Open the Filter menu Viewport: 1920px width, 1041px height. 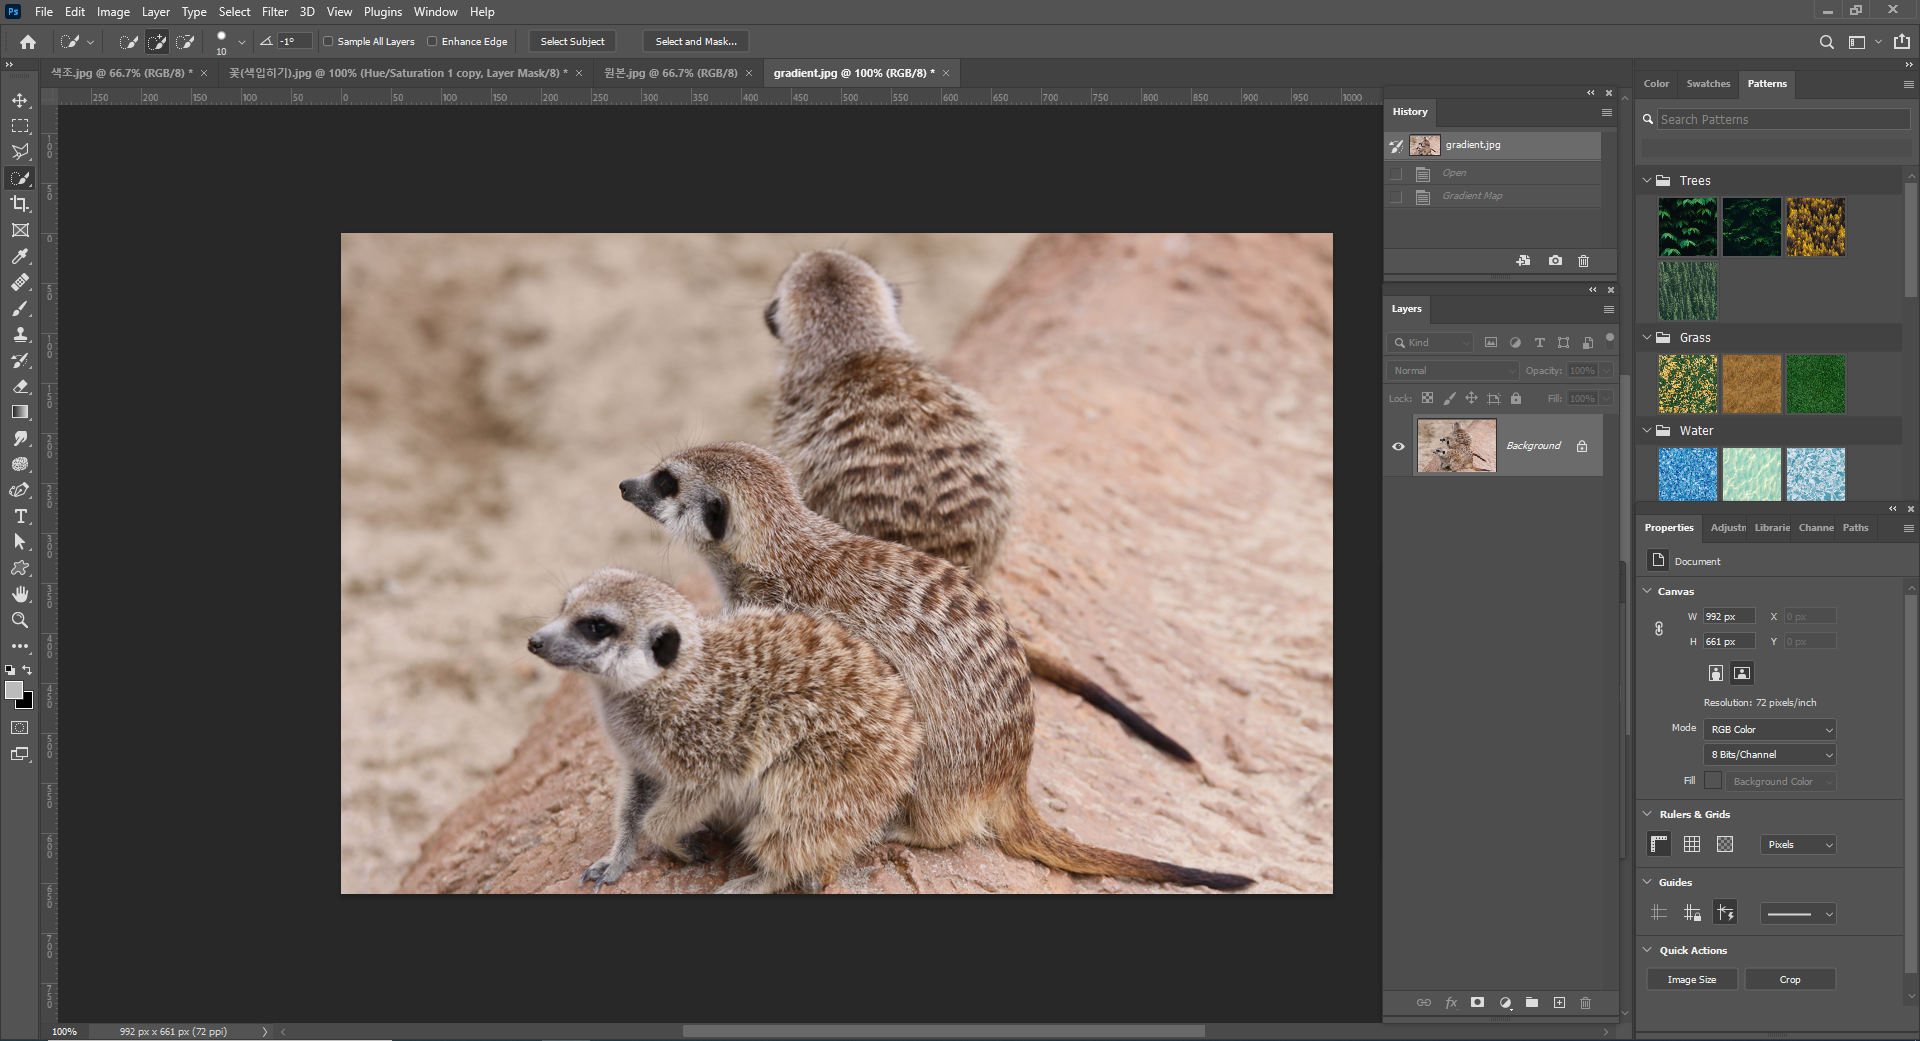pos(274,12)
